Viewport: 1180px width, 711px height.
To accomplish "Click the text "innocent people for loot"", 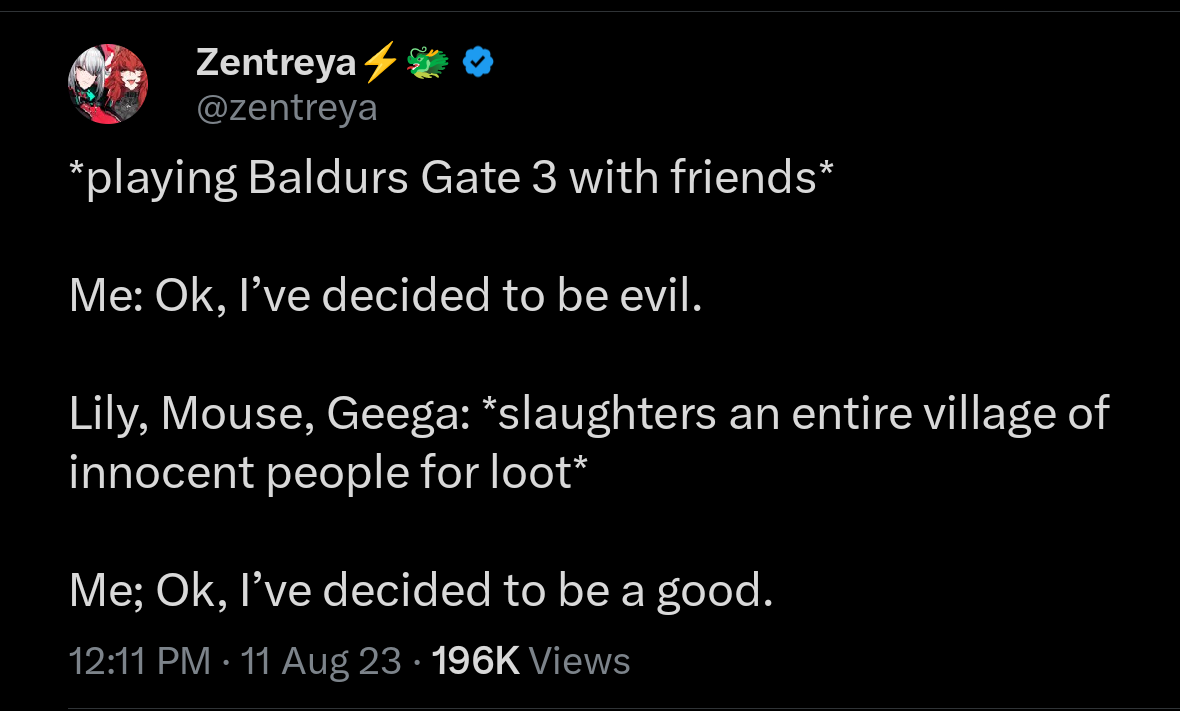I will tap(321, 472).
